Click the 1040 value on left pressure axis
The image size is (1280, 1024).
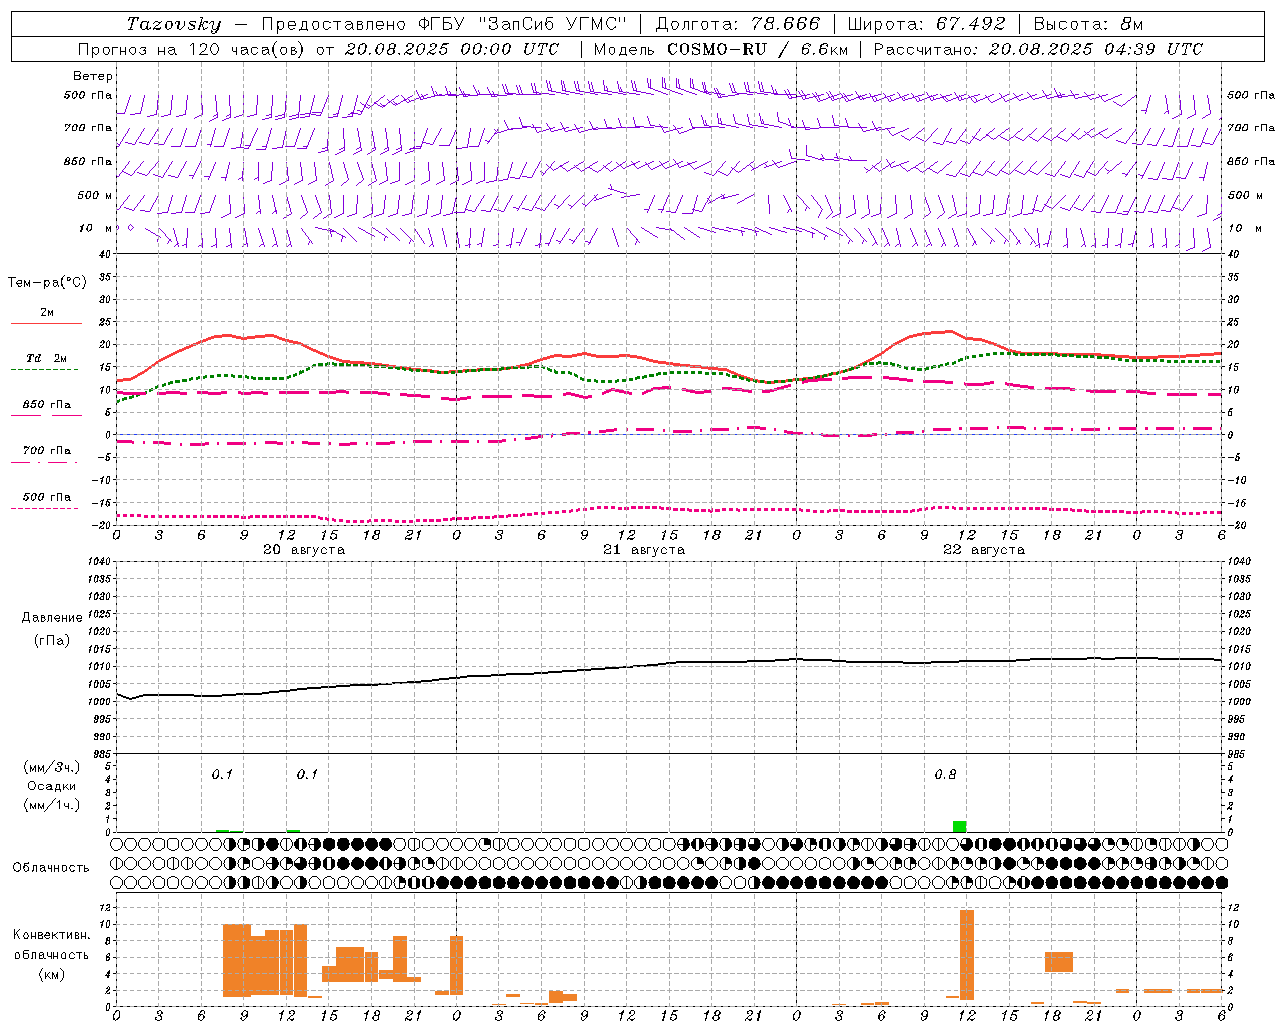coord(99,561)
